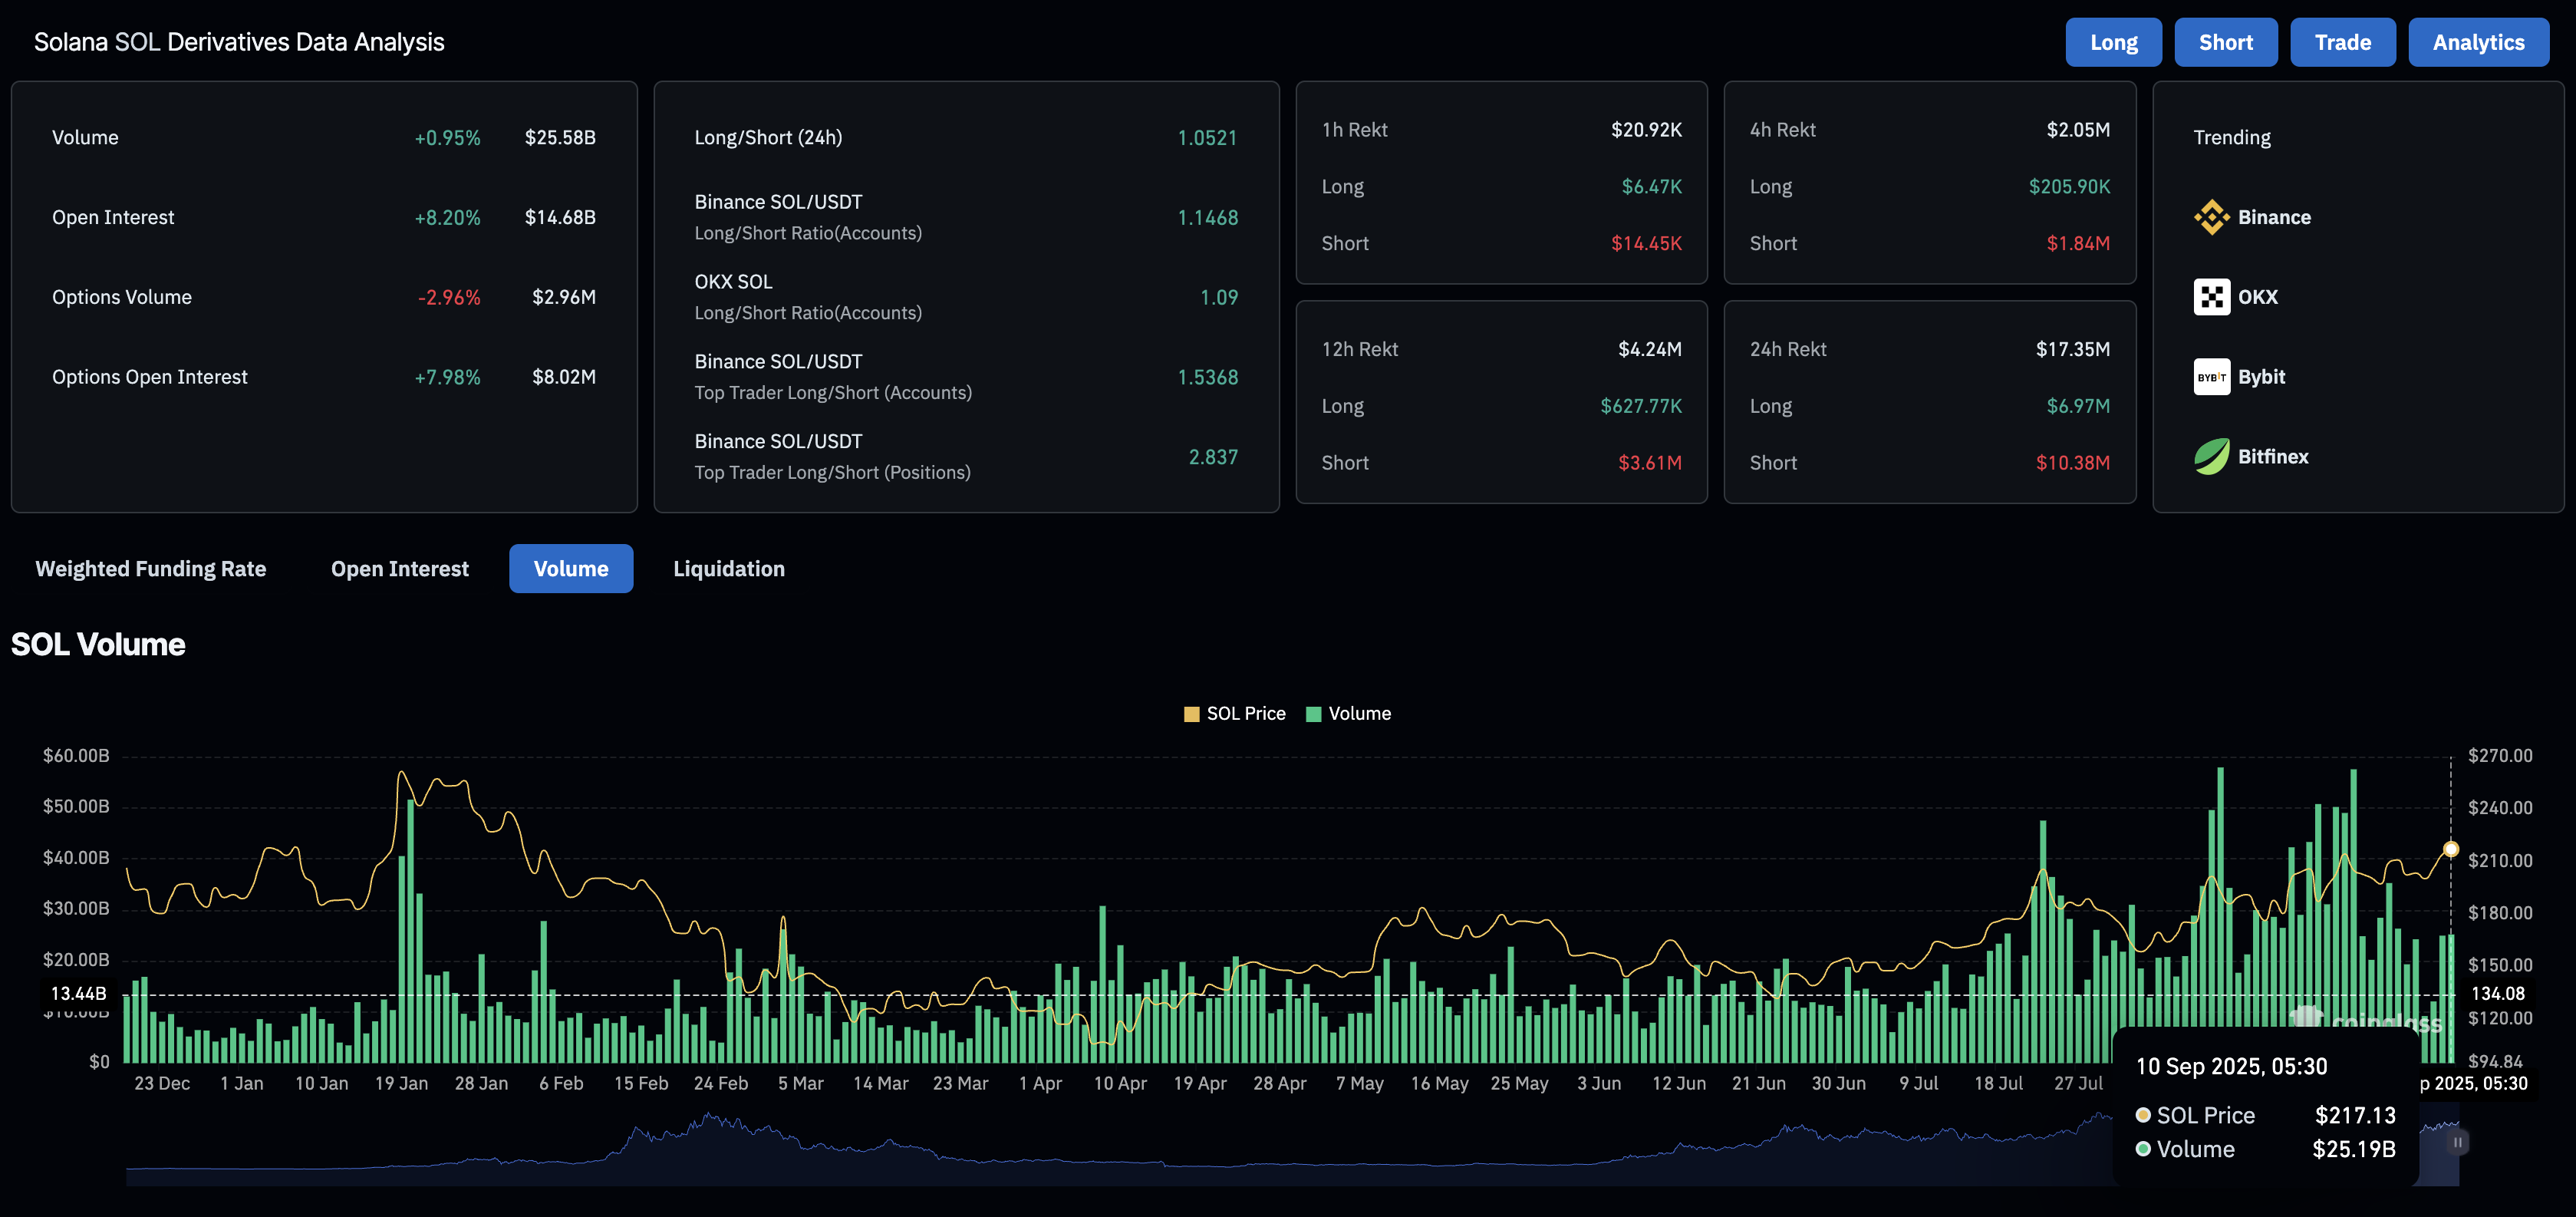
Task: Click the Bybit logo icon
Action: coord(2211,377)
